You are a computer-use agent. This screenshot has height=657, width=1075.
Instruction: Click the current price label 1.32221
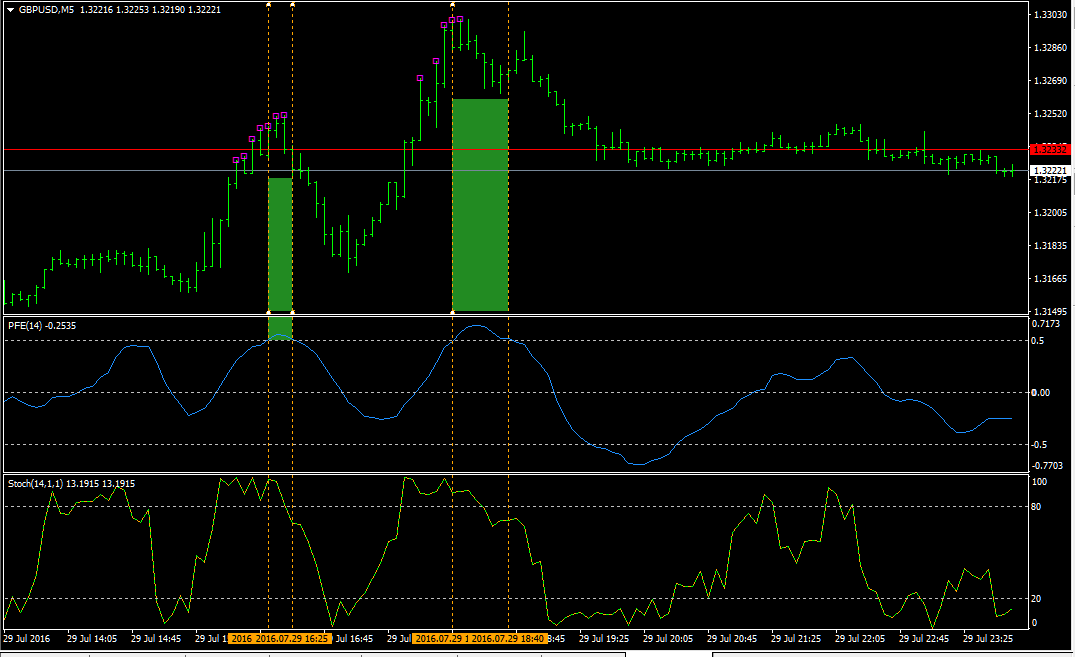tap(1050, 170)
